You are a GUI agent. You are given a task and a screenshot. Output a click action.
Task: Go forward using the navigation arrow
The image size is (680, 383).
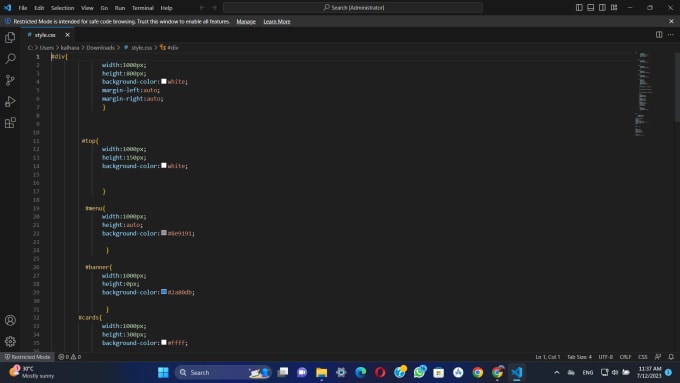[x=214, y=7]
